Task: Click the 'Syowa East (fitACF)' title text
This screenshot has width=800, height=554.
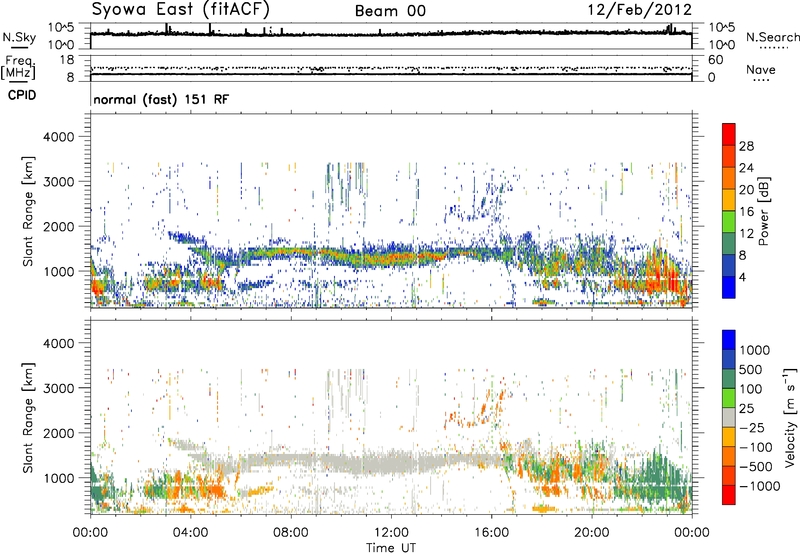Action: click(x=181, y=10)
